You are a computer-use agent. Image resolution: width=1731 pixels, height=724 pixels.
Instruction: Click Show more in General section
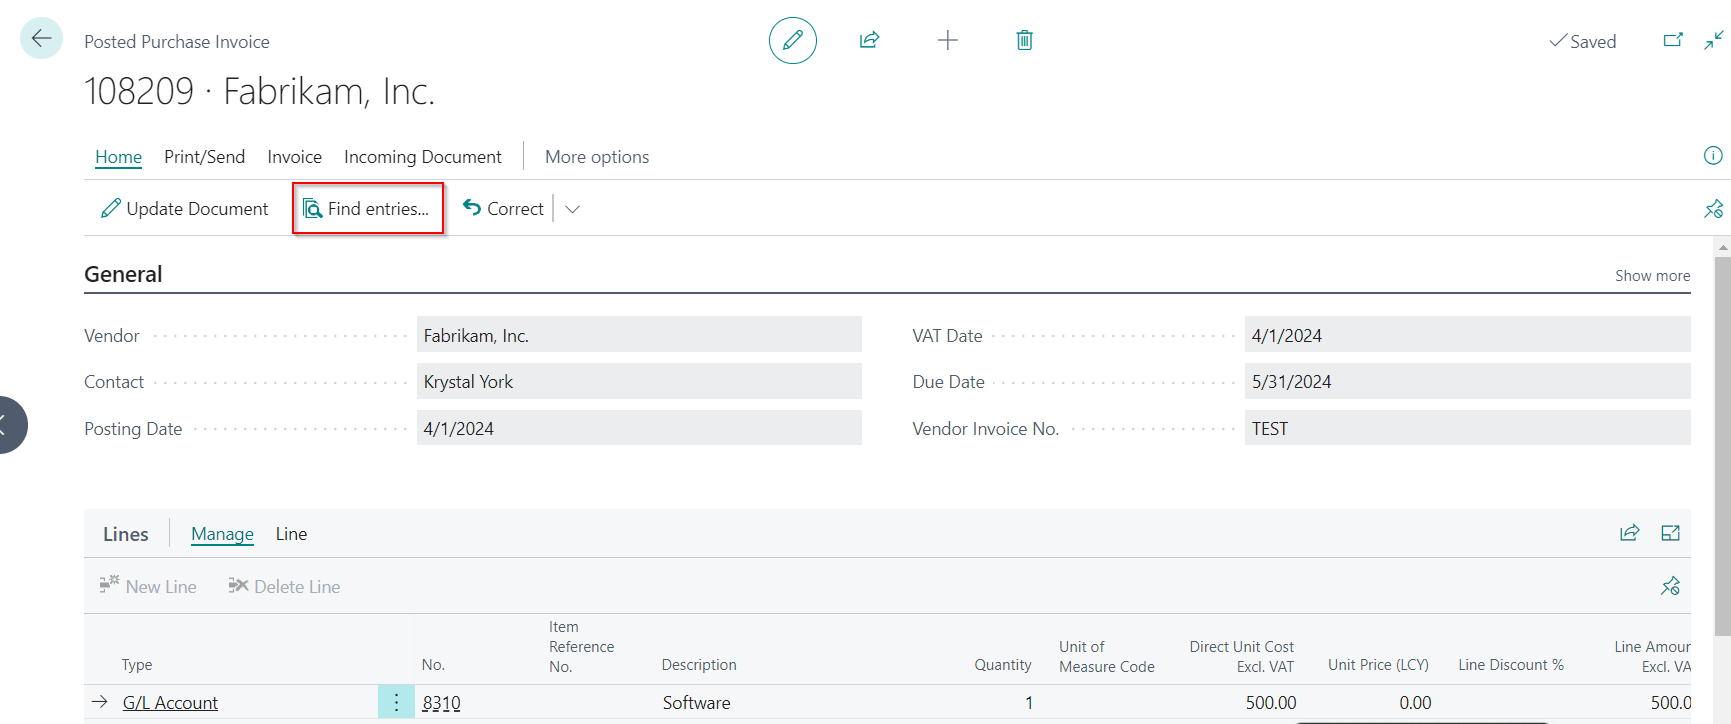1652,276
